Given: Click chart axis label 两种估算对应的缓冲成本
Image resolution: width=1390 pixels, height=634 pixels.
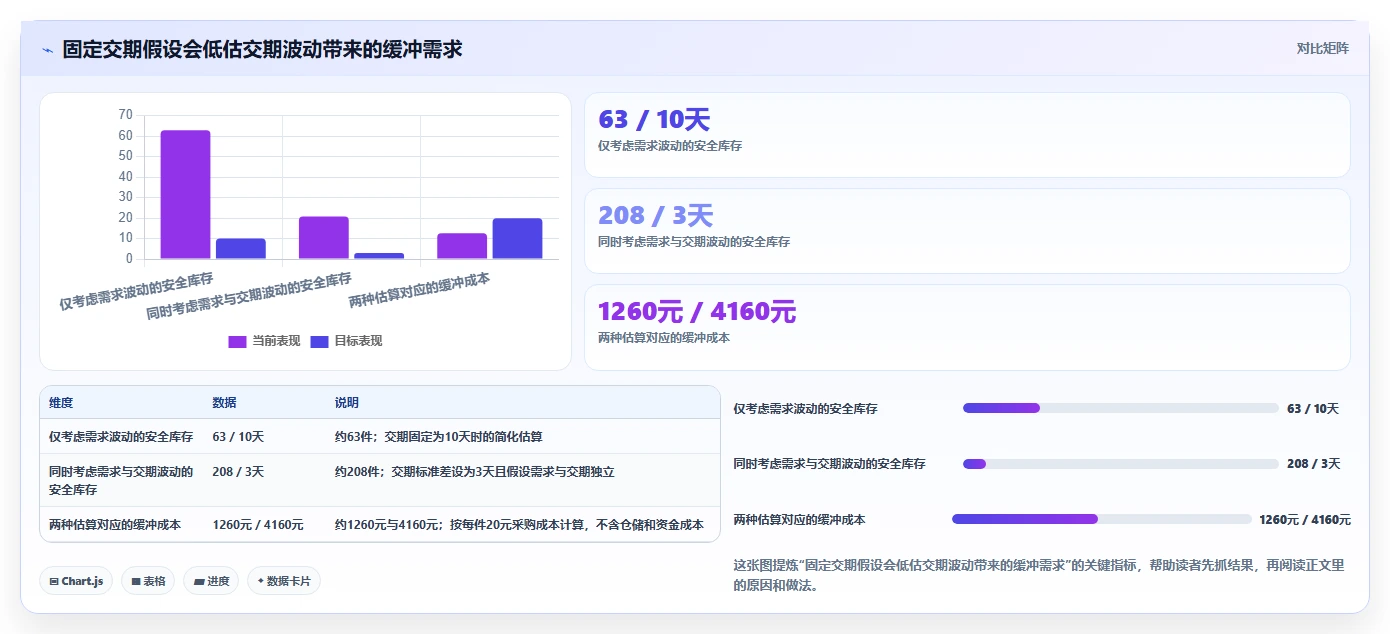Looking at the screenshot, I should click(x=419, y=290).
